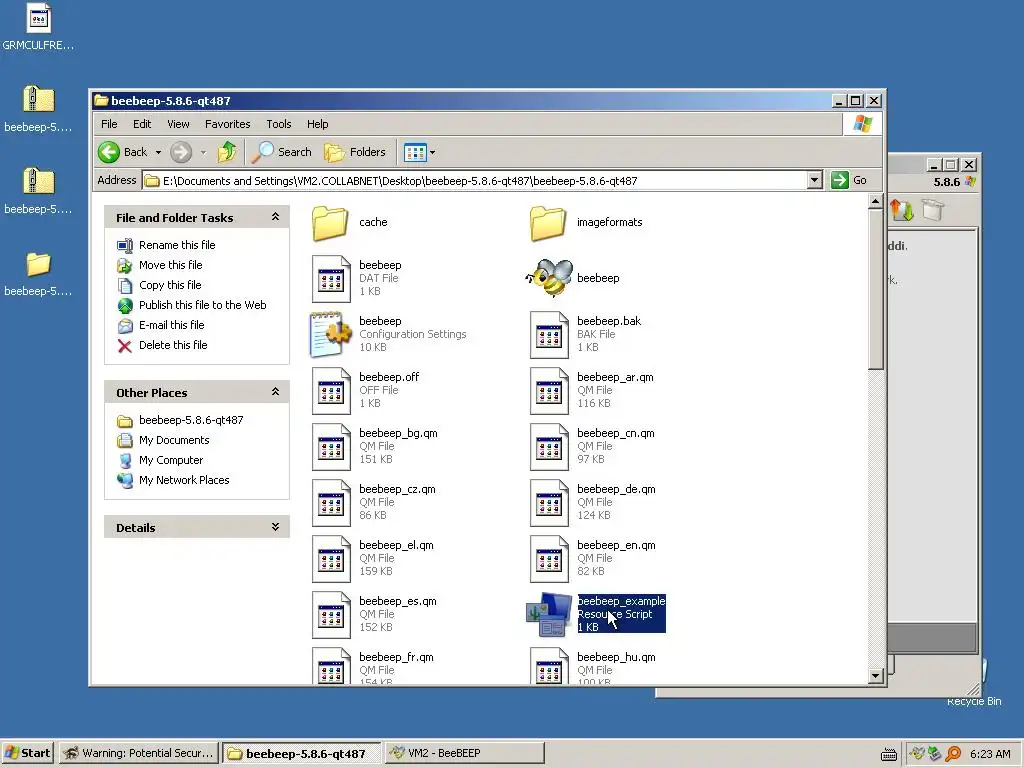Expand the Details panel
Viewport: 1024px width, 768px height.
(276, 527)
